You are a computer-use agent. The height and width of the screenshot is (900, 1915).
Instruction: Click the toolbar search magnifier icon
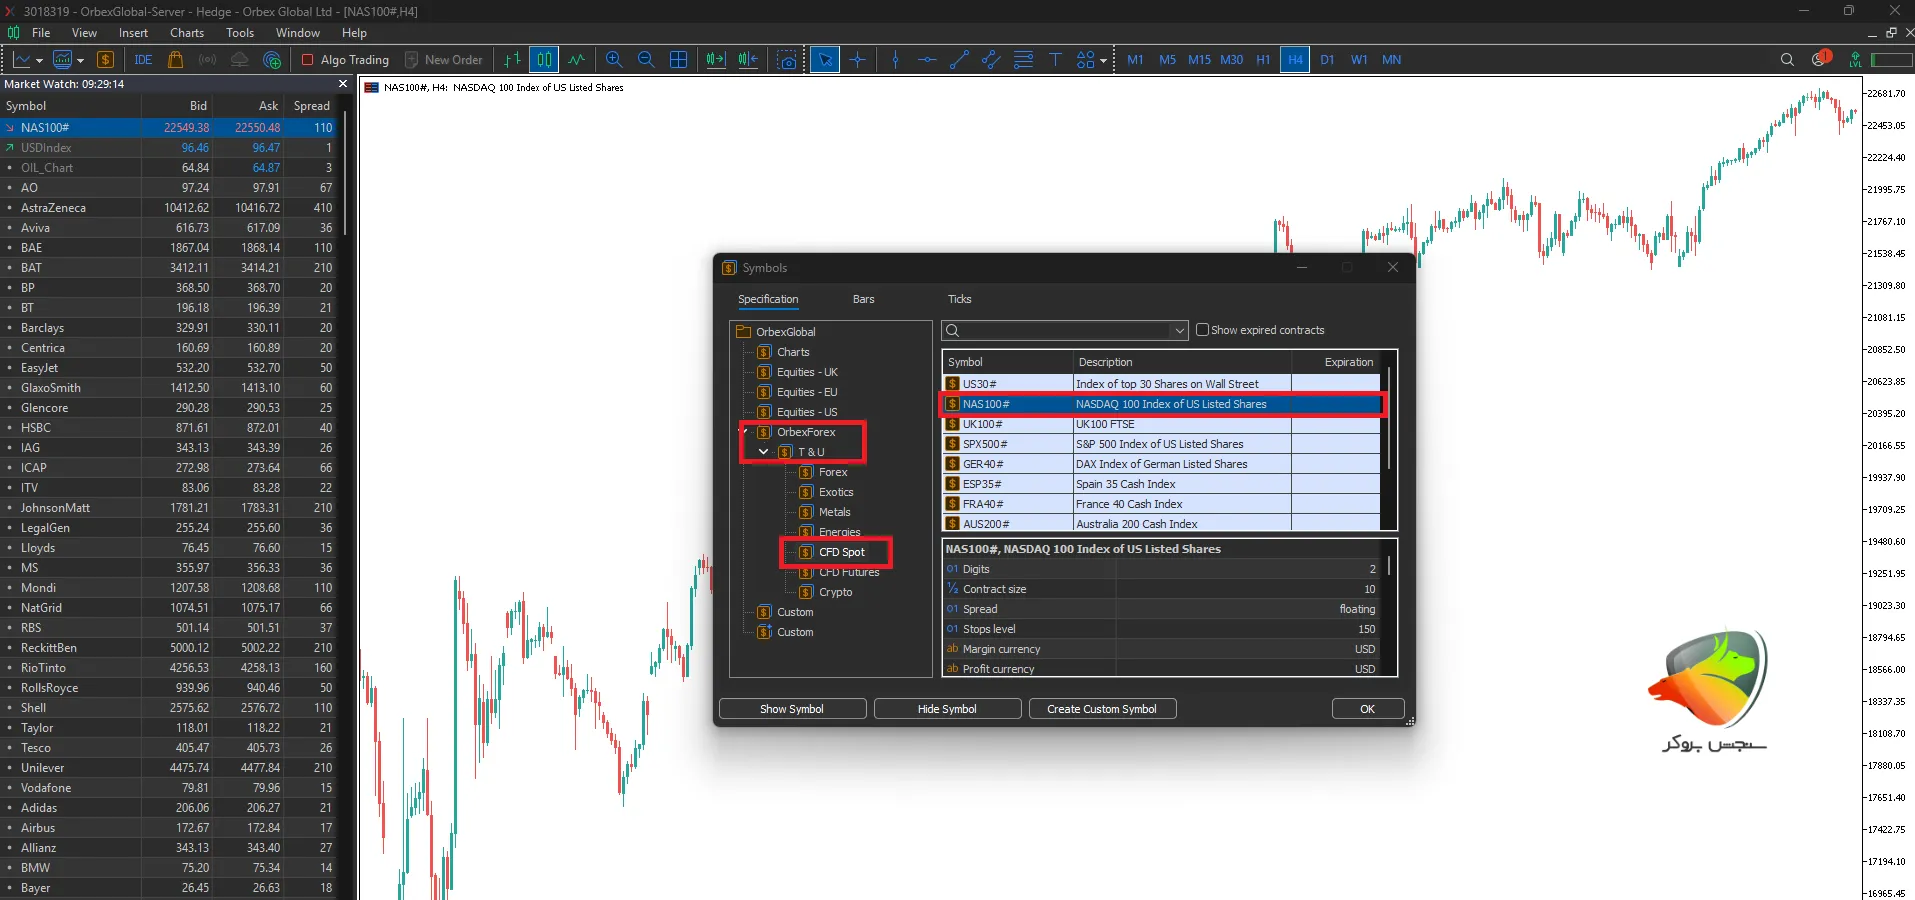[1787, 60]
